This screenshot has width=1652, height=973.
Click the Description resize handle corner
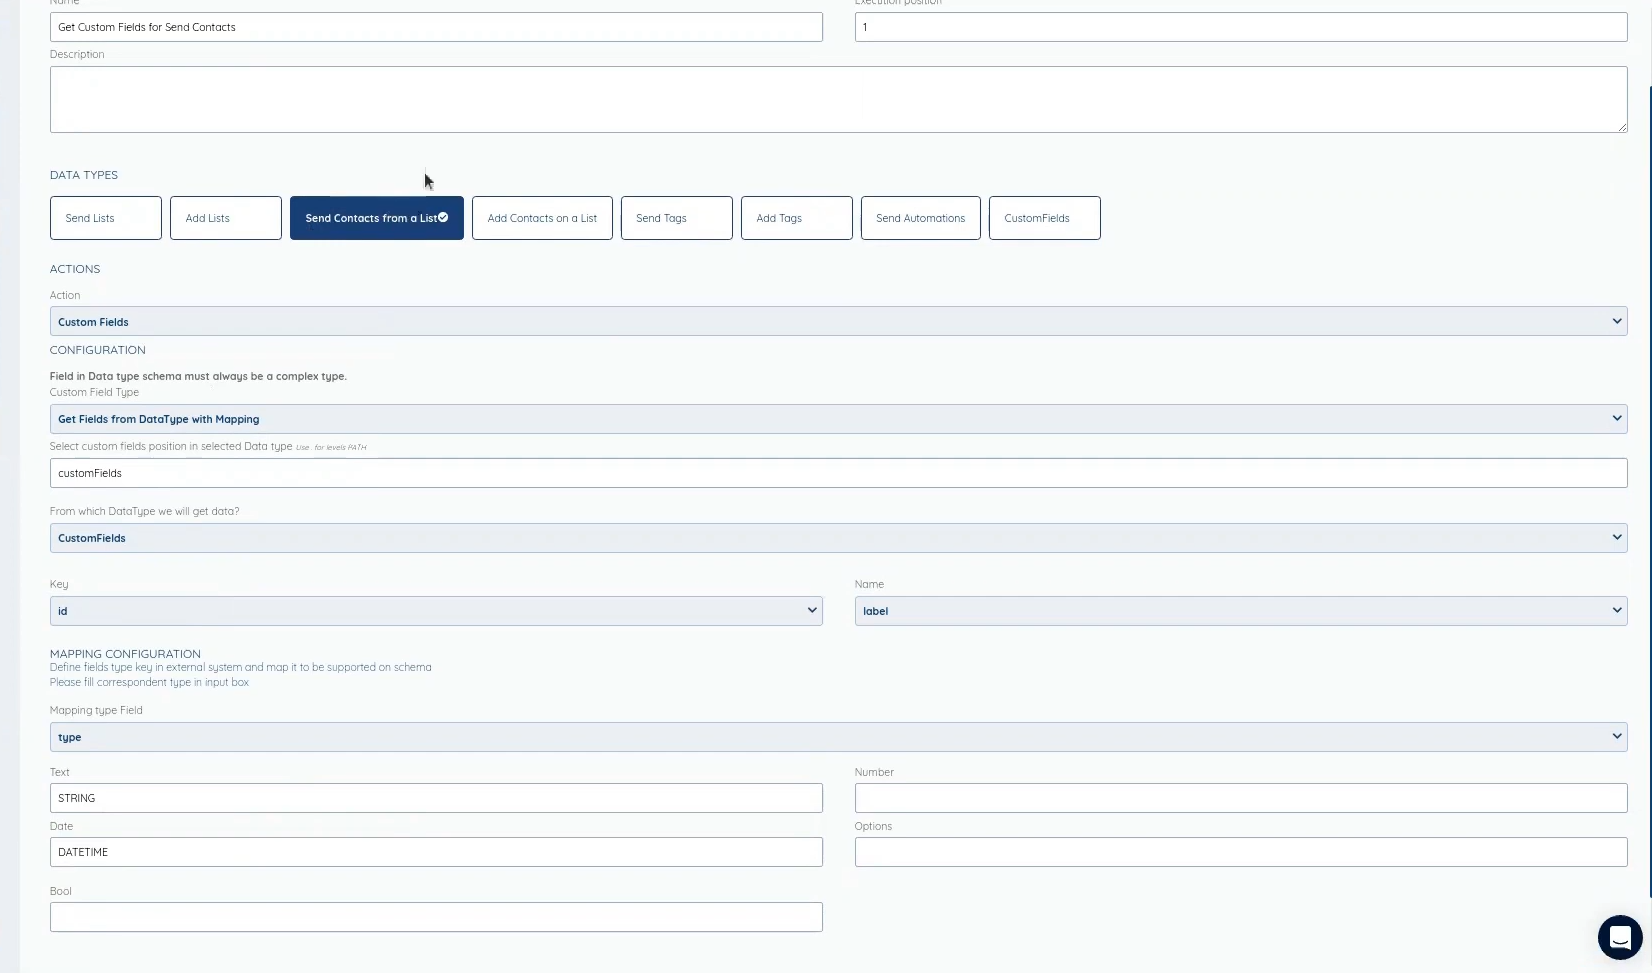click(x=1622, y=127)
